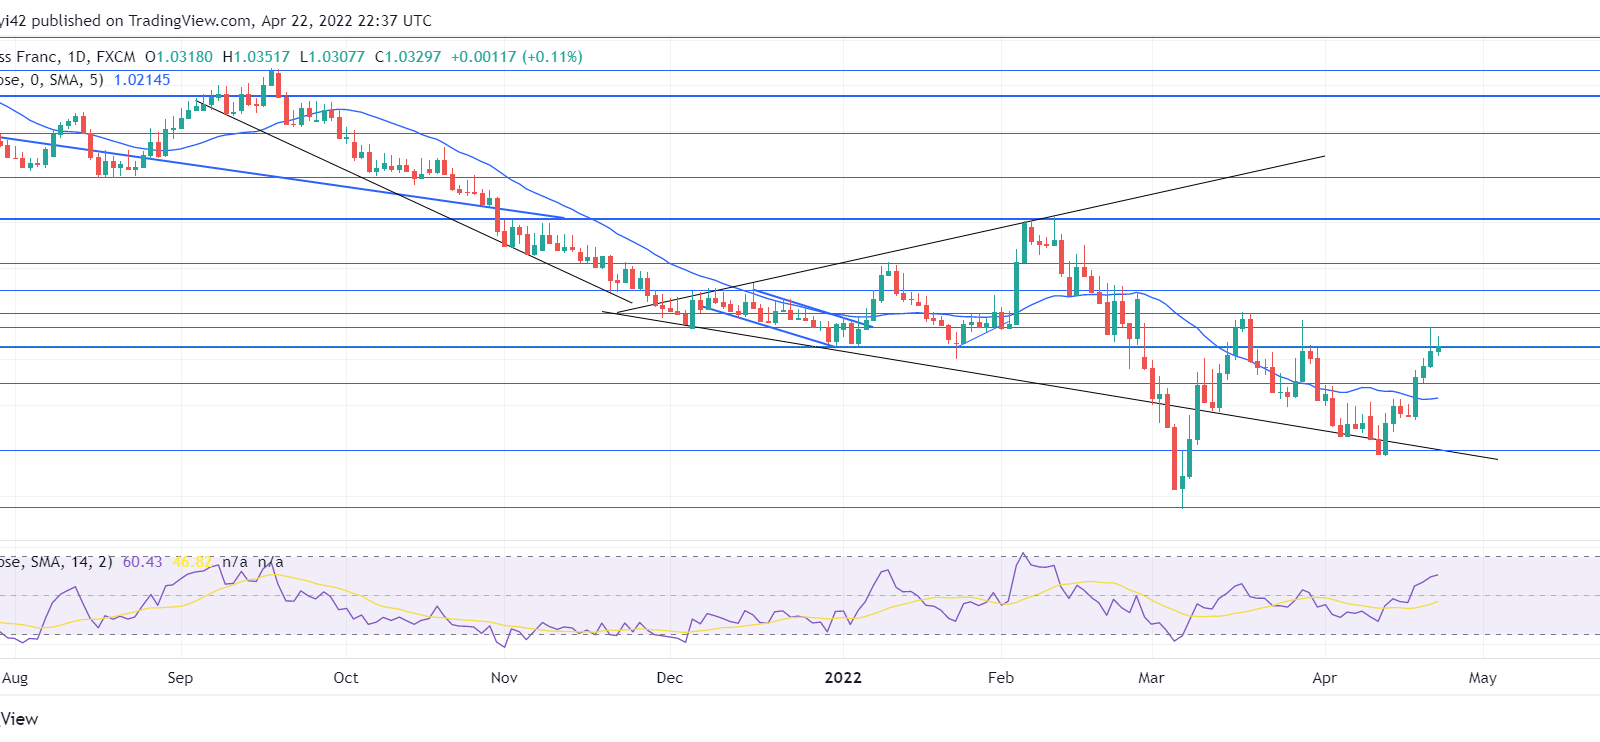The image size is (1600, 742).
Task: Select the "Nov" label on the time axis
Action: 505,678
